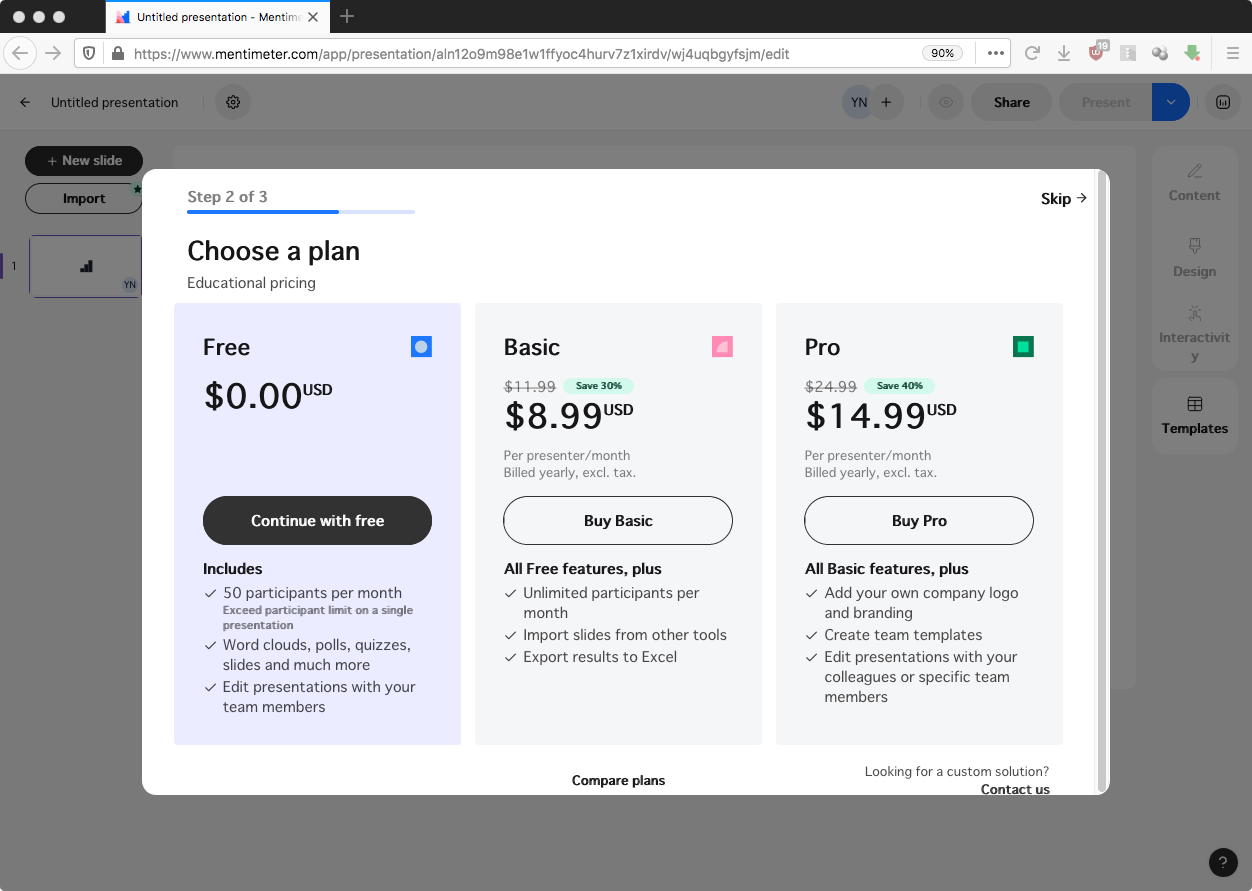The height and width of the screenshot is (891, 1252).
Task: Click the Contact us link
Action: (1015, 789)
